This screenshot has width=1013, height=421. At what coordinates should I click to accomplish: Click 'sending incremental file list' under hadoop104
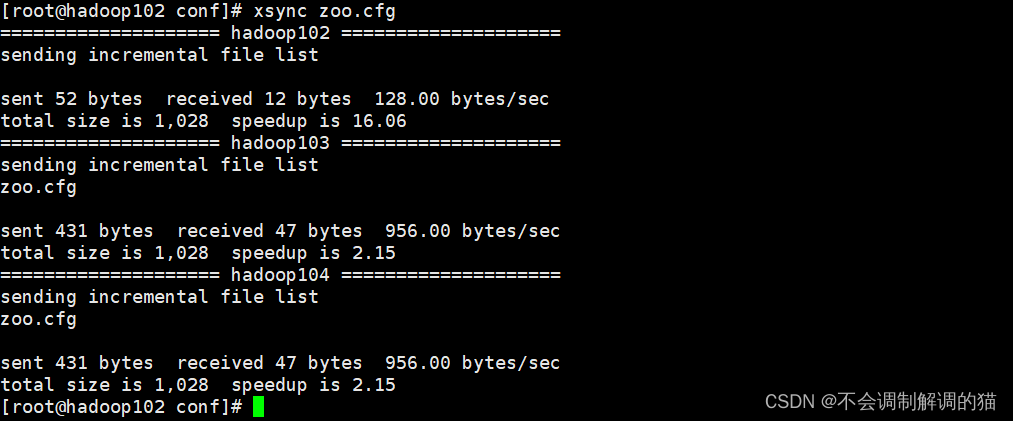point(159,297)
